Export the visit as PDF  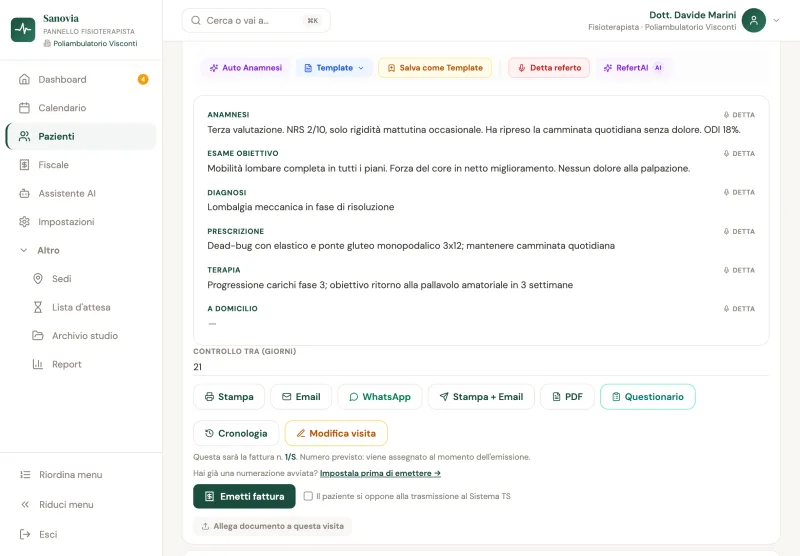567,397
